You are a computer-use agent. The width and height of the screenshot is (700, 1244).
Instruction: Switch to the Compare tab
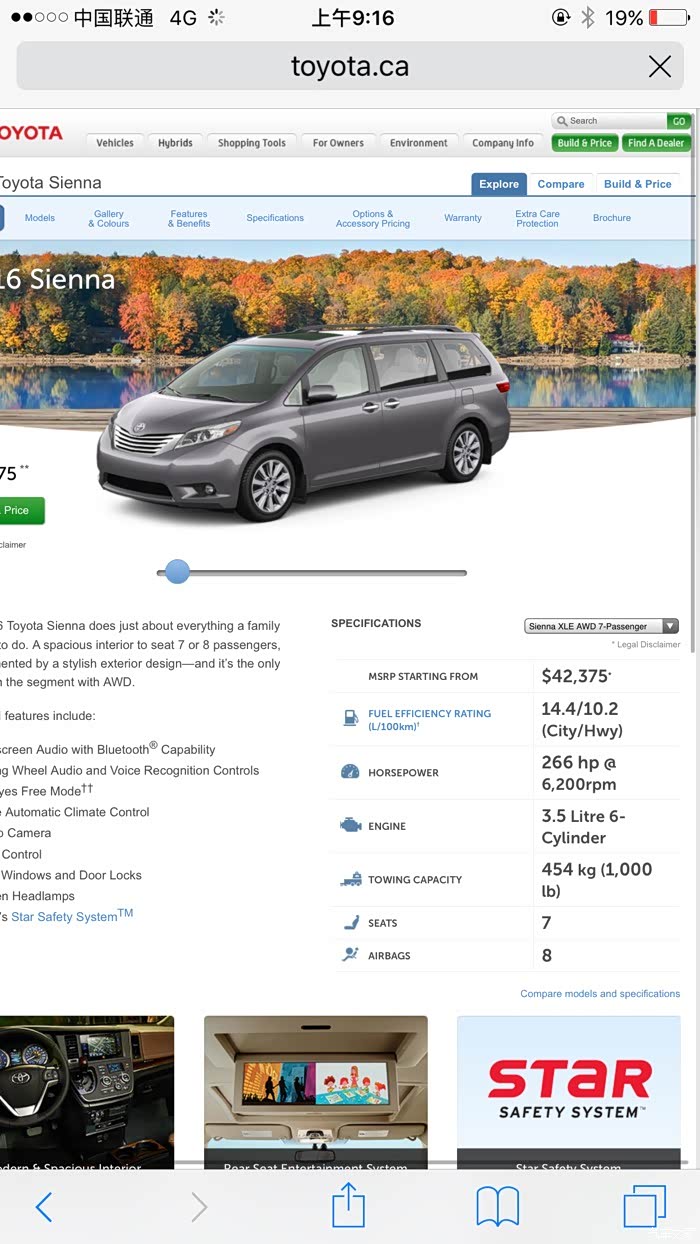tap(561, 184)
